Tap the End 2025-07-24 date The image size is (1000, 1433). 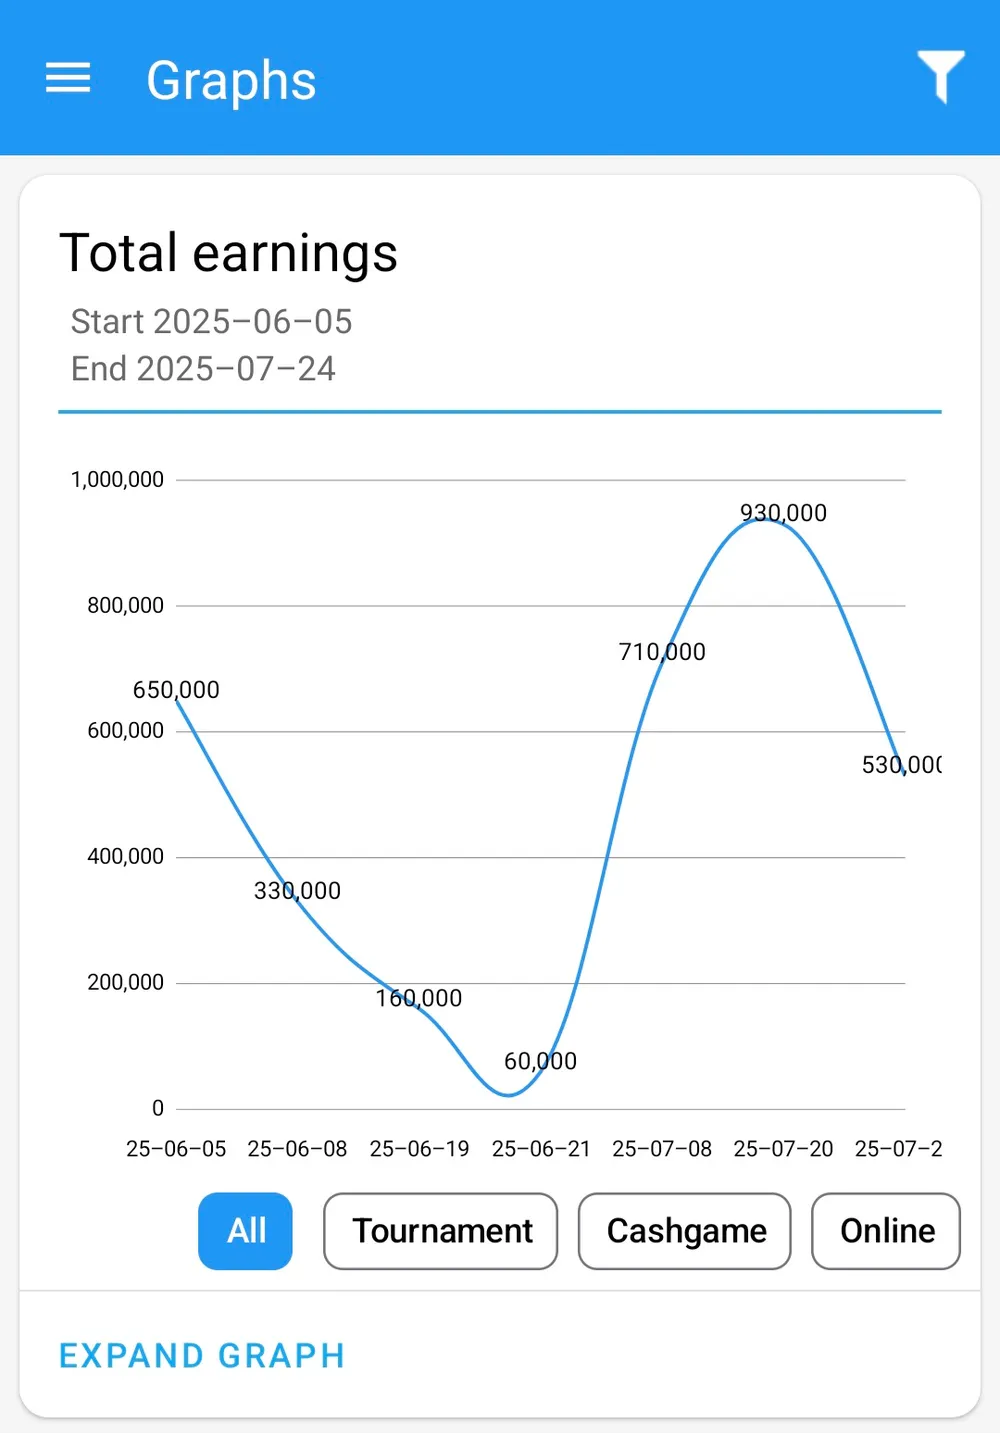[x=203, y=369]
